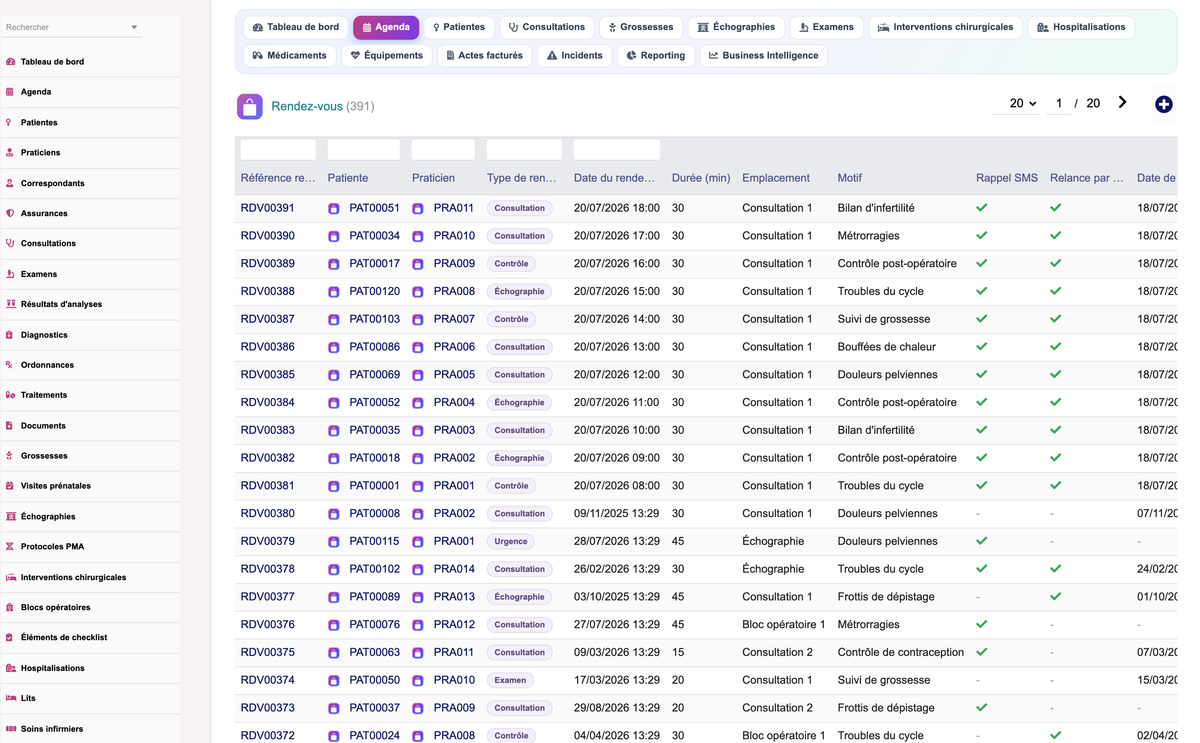Click Protocoles PMA hourglass icon in sidebar
The image size is (1200, 743).
[x=10, y=547]
